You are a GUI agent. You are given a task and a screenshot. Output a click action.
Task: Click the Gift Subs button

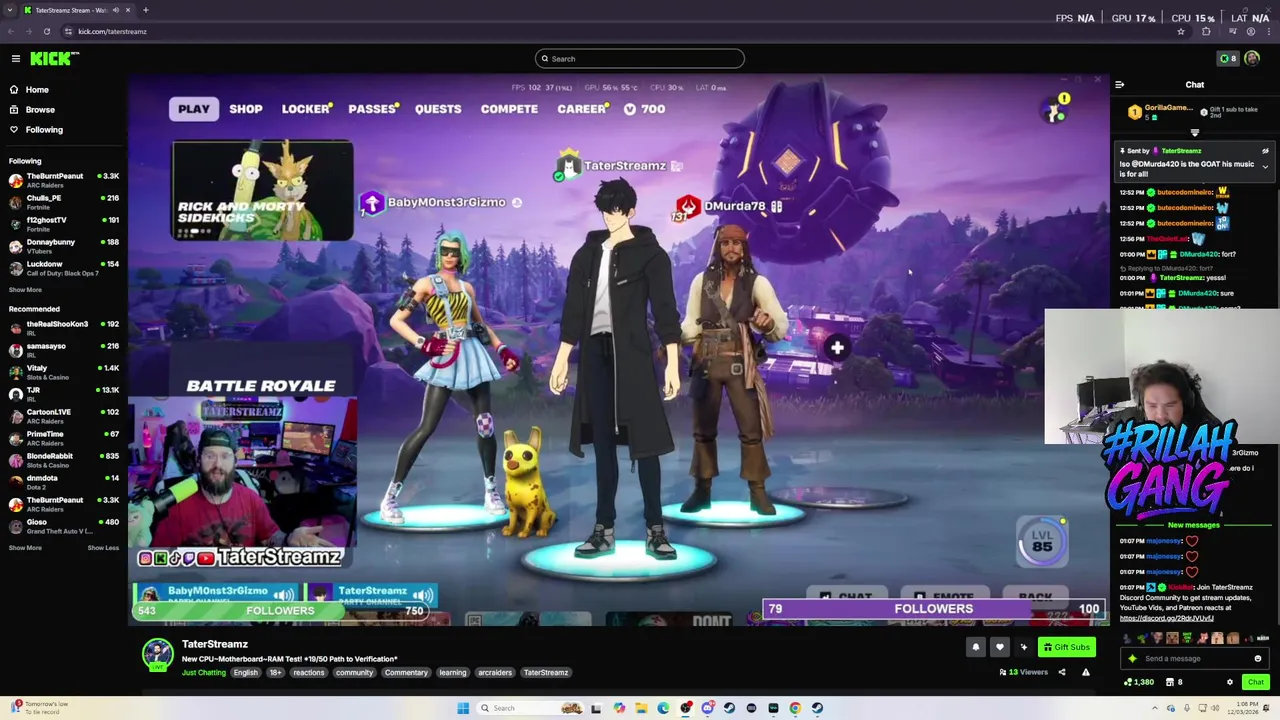tap(1066, 648)
